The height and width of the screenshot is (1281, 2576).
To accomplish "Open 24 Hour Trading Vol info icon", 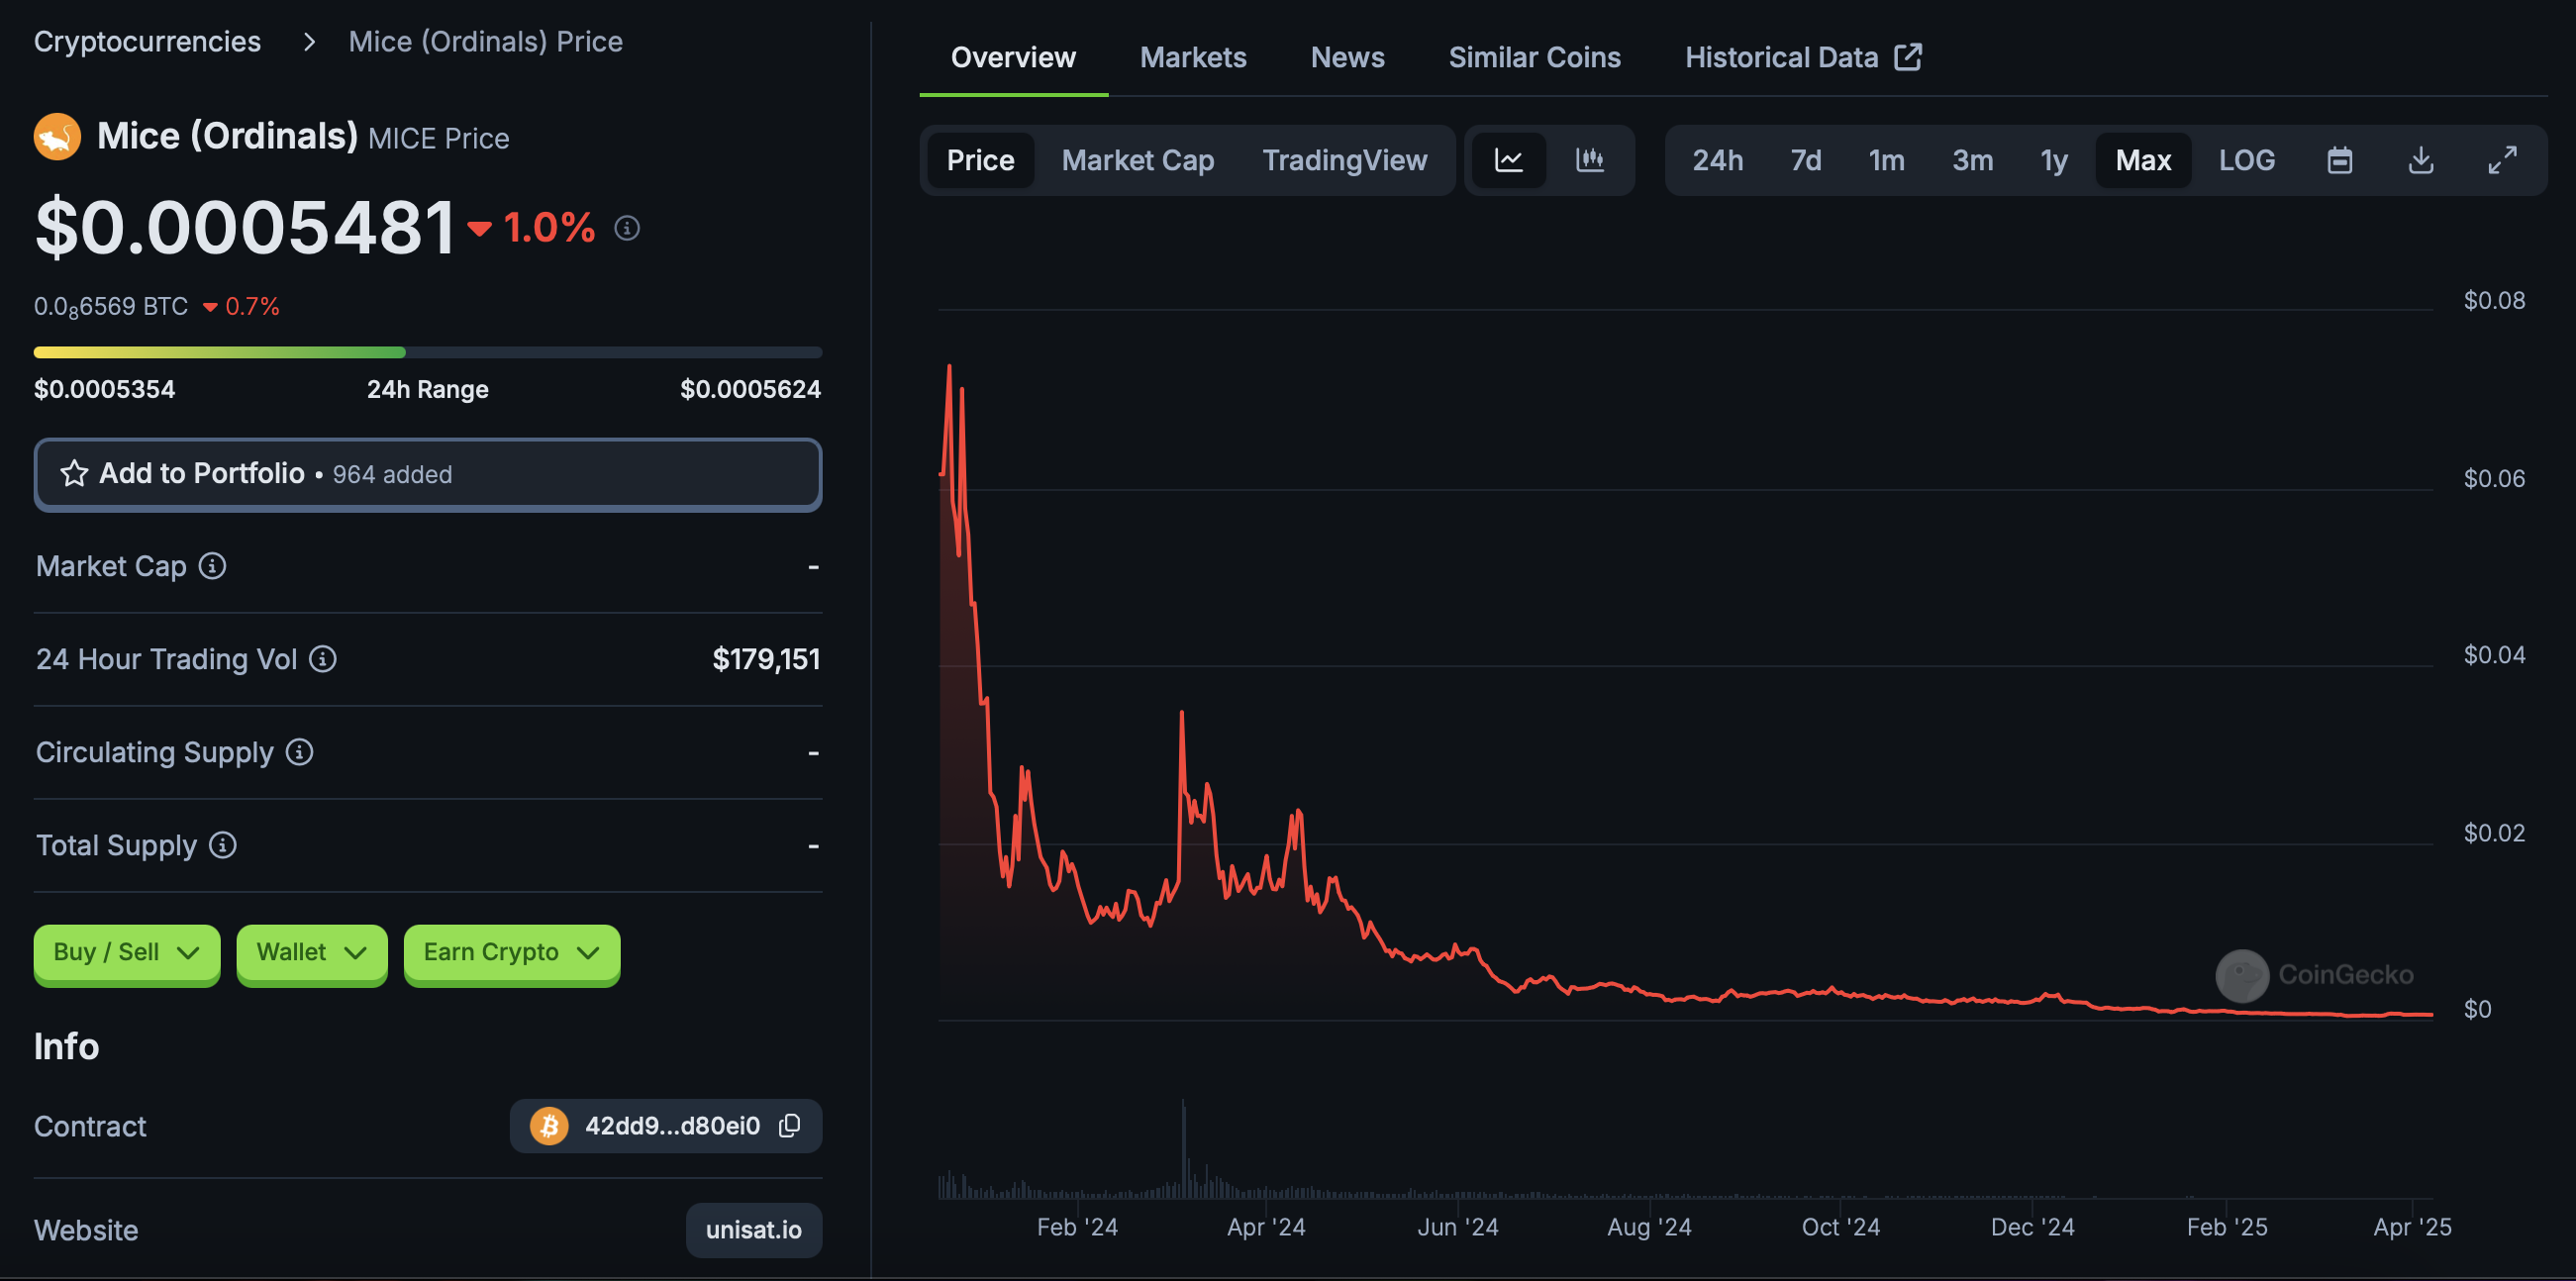I will tap(322, 659).
